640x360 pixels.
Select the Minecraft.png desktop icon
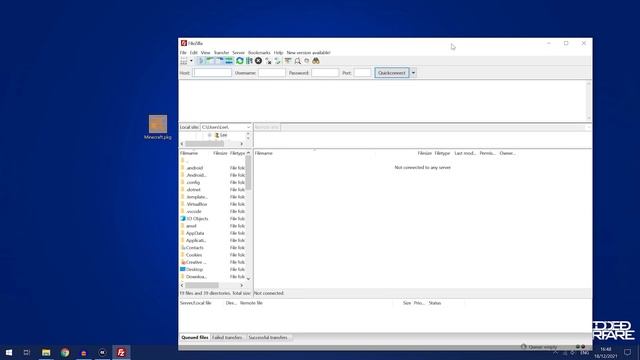158,127
